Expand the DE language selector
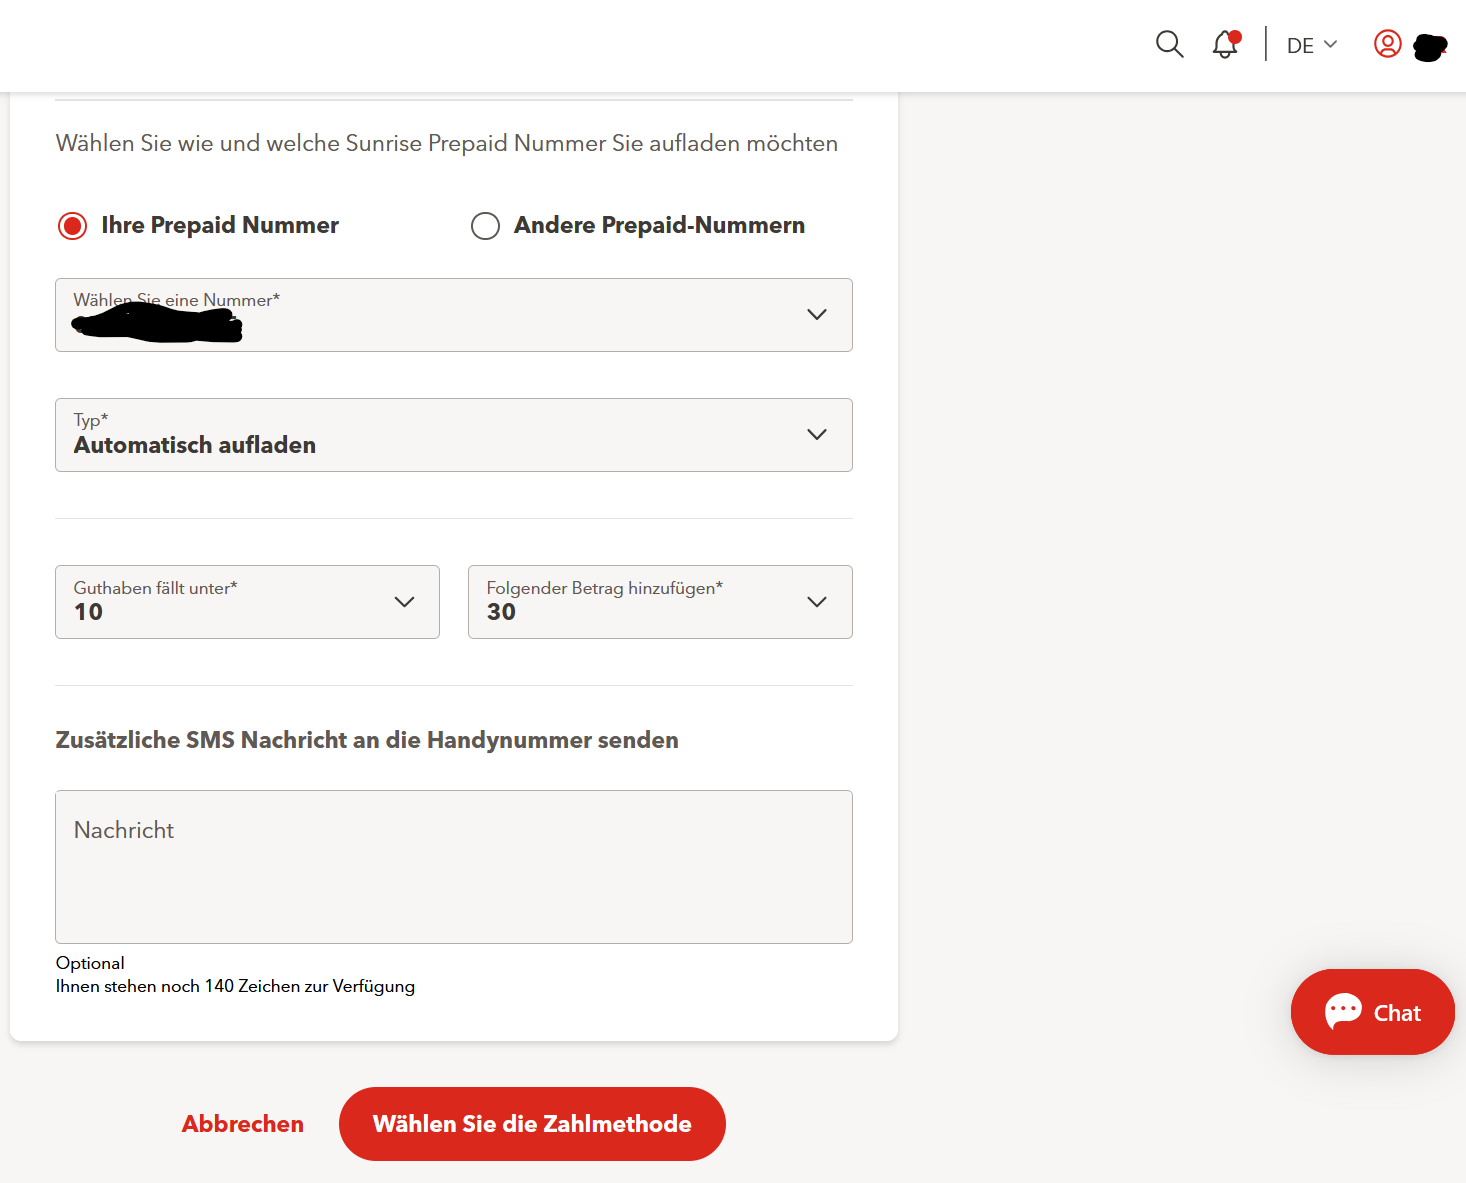 coord(1311,45)
